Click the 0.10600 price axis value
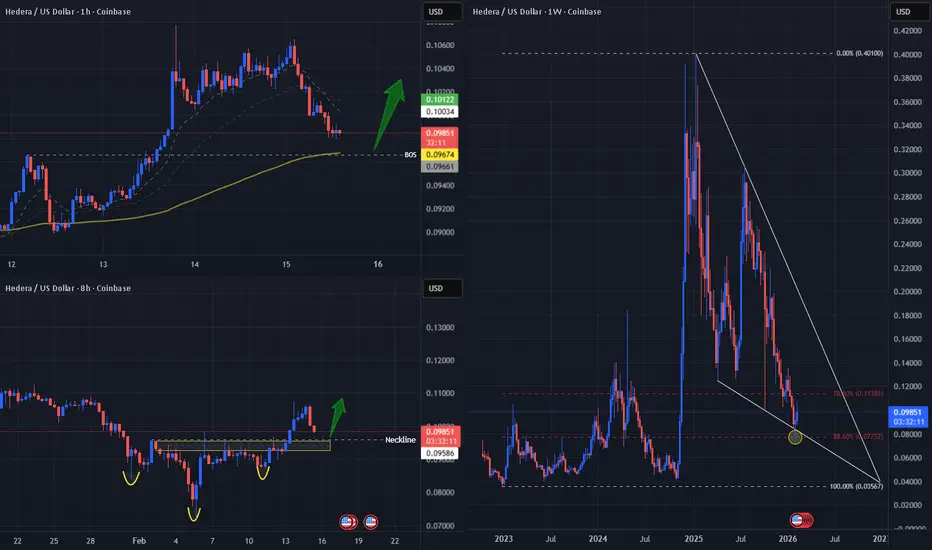Screen dimensions: 932x550 pyautogui.click(x=440, y=45)
